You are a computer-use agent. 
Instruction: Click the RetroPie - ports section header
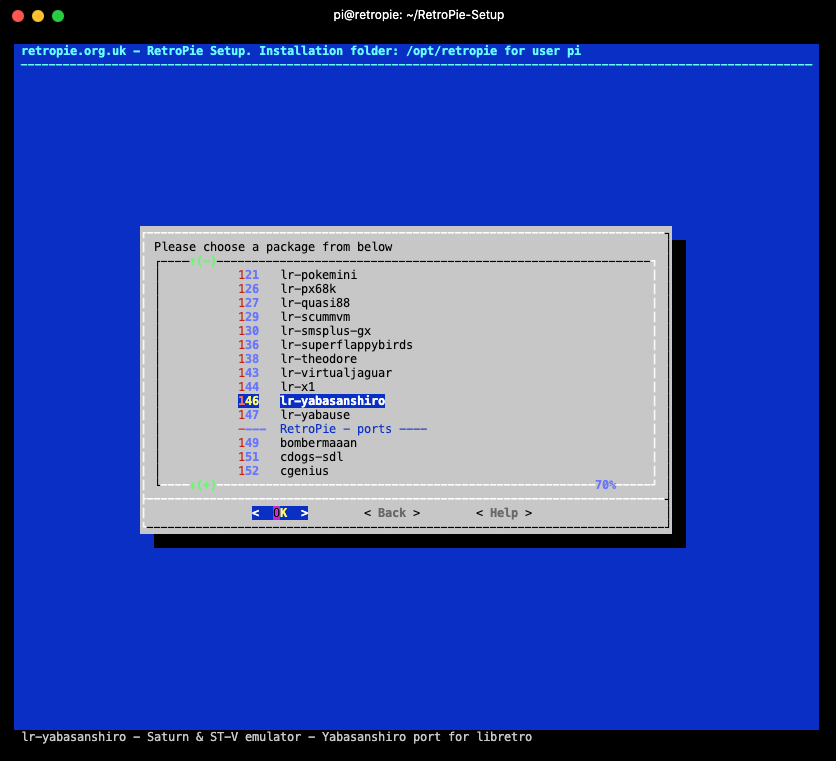332,429
